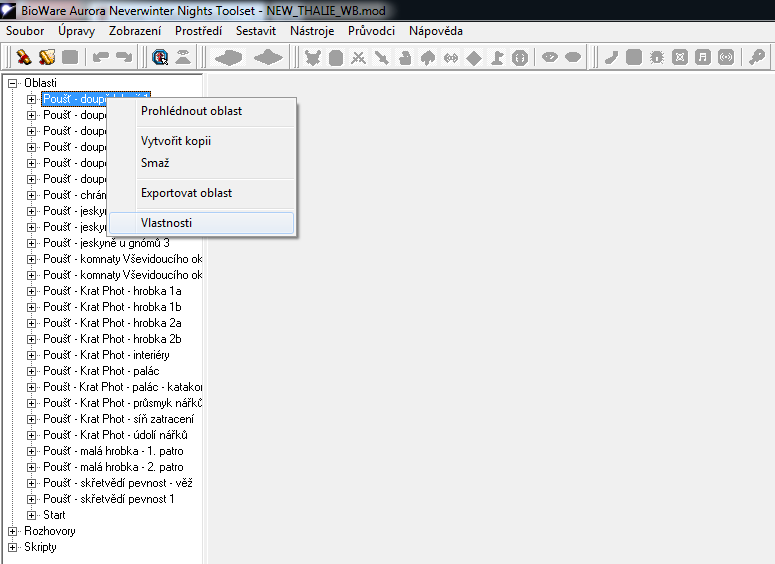Click the area properties magnifier icon
775x564 pixels.
tap(160, 57)
